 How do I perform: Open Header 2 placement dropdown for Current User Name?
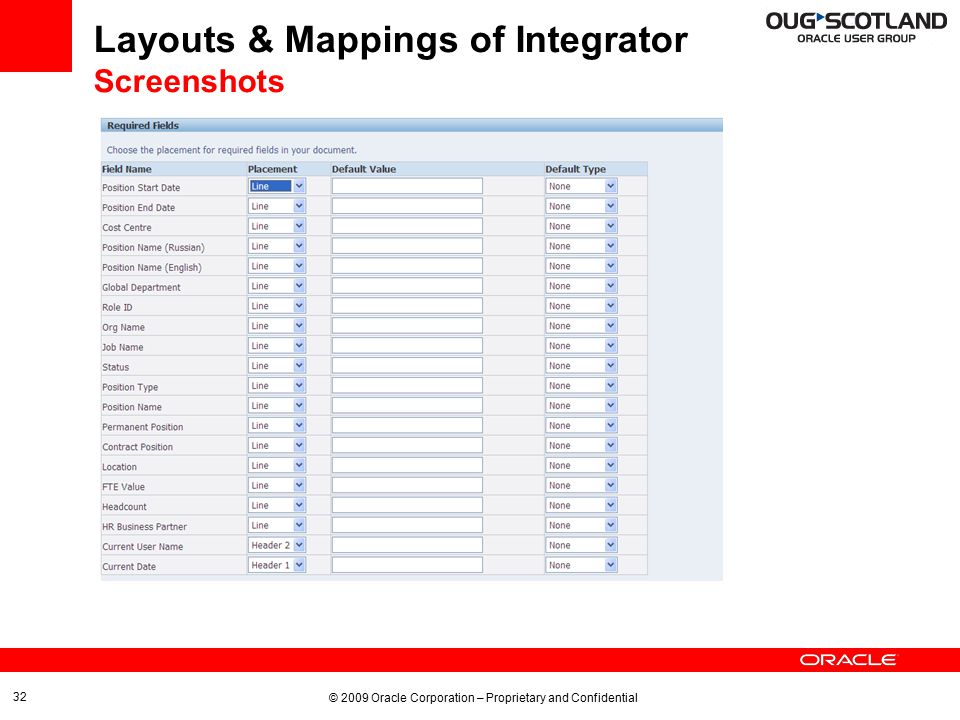tap(277, 545)
